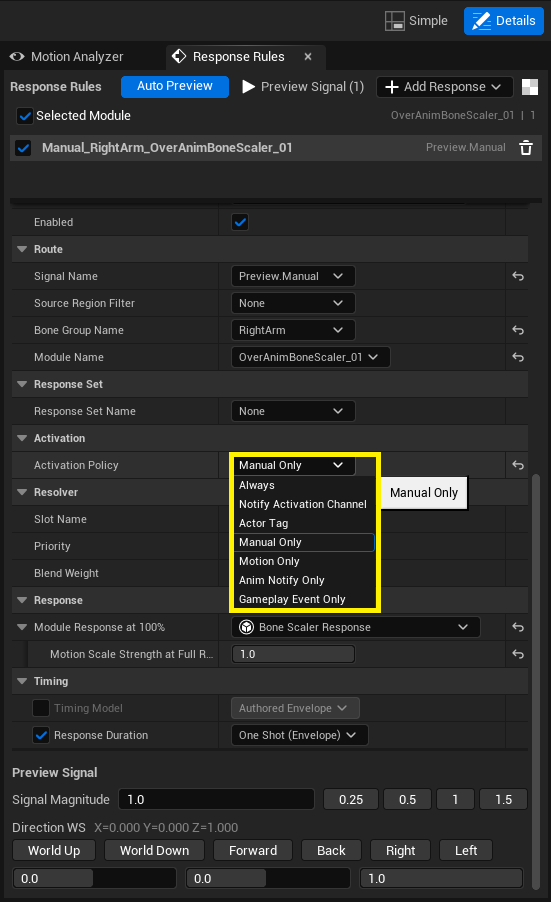551x907 pixels.
Task: Switch to Simple view mode
Action: [416, 21]
